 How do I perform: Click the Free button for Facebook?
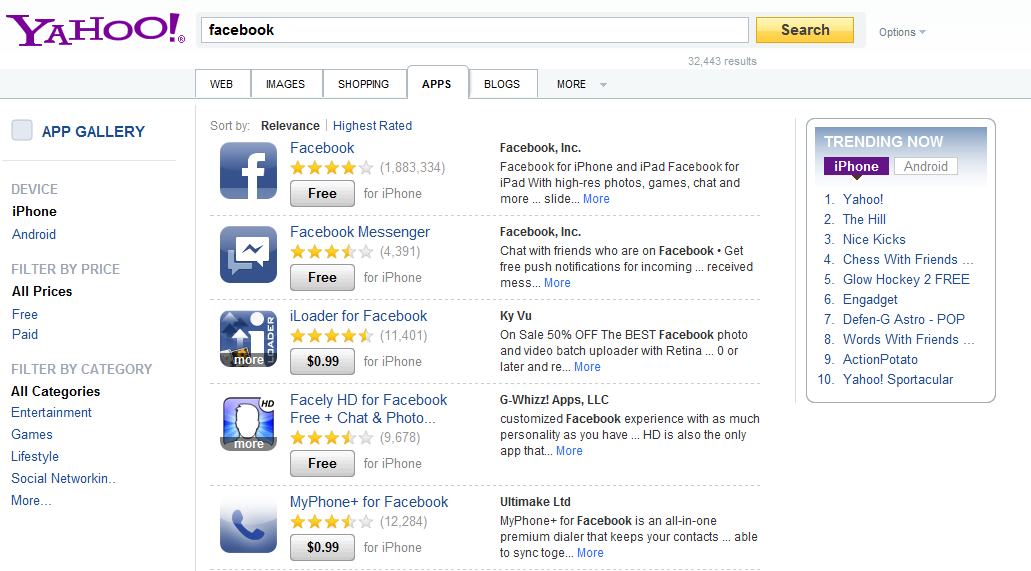click(322, 193)
